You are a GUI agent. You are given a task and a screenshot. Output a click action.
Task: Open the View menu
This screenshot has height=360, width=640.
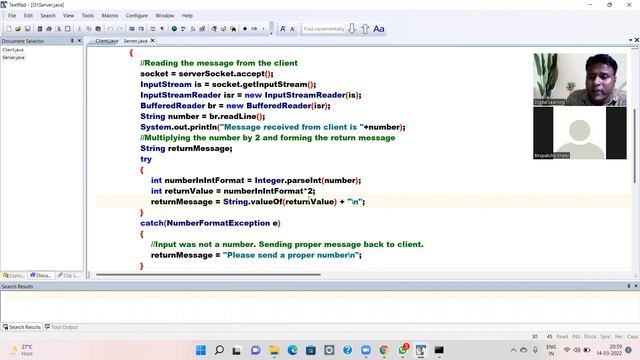pyautogui.click(x=68, y=16)
